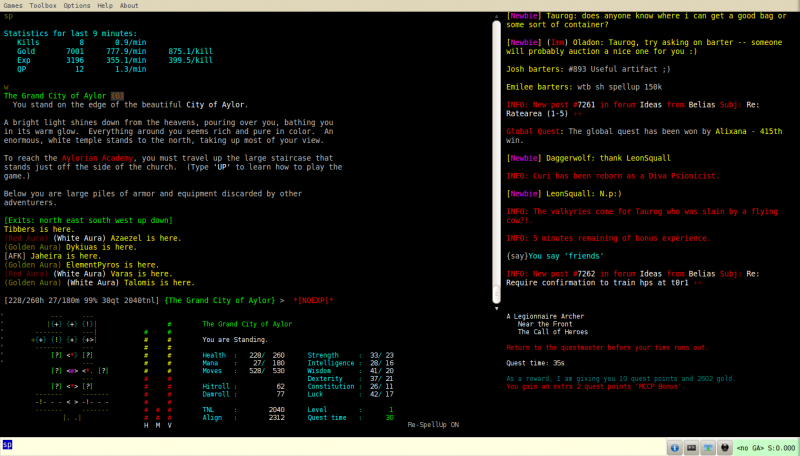Screen dimensions: 800x456
Task: Click the 'Talomis is here.' line
Action: coord(99,283)
